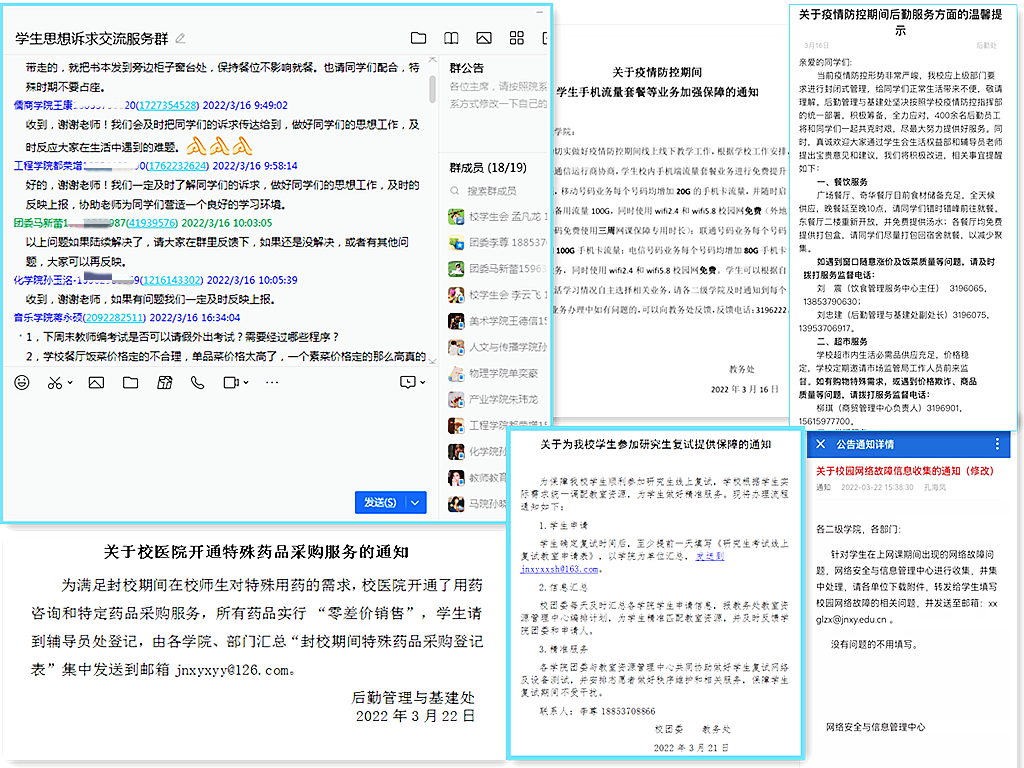Screen dimensions: 1024x768
Task: Close the 公告通知详情 panel with X
Action: coord(821,444)
